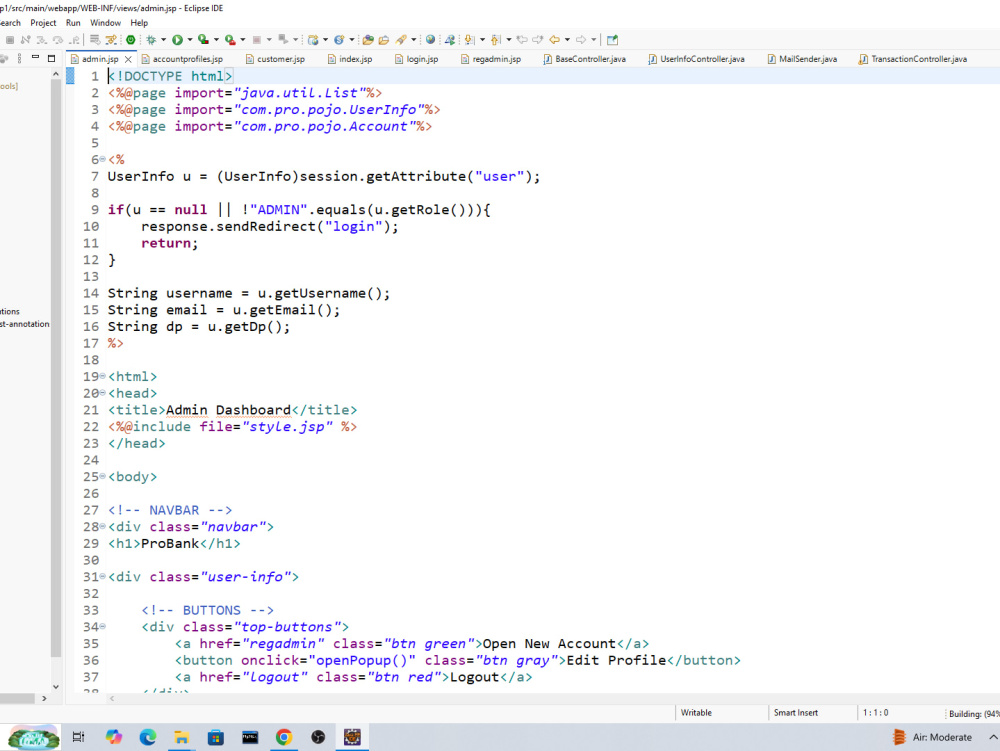This screenshot has width=1000, height=751.
Task: Collapse head fold at line 20
Action: click(103, 393)
